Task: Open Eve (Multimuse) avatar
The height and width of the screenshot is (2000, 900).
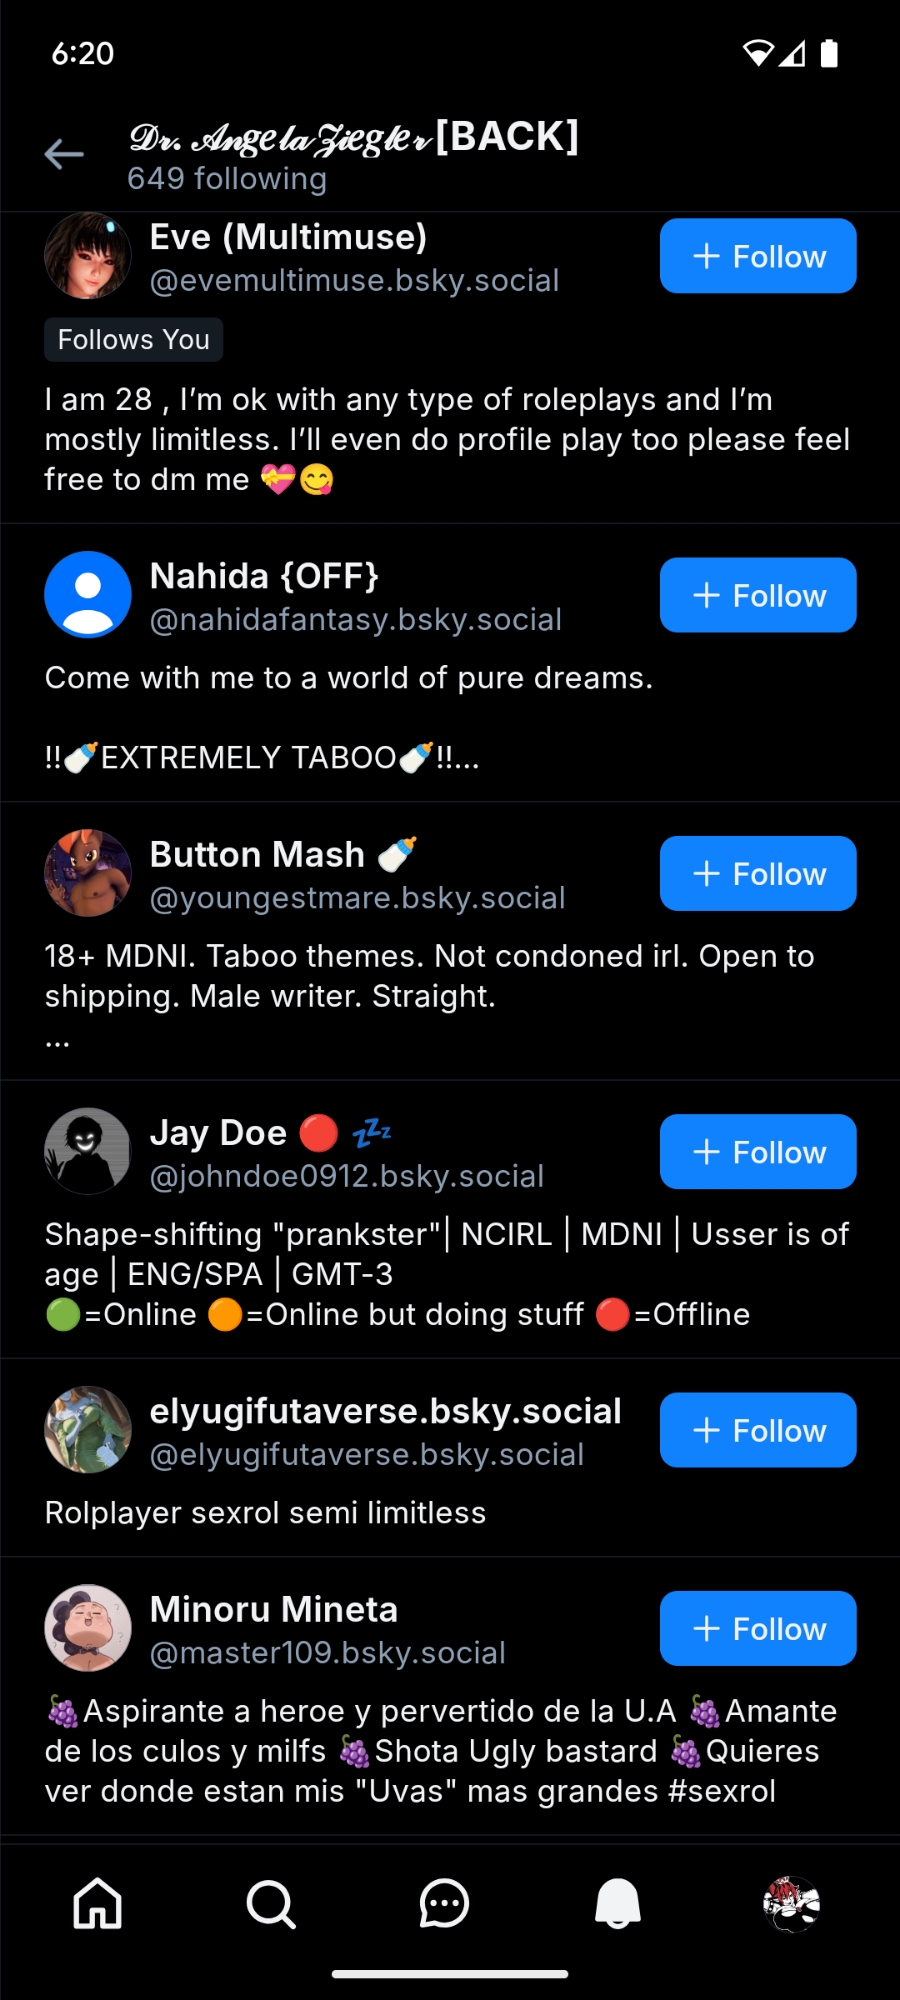Action: pyautogui.click(x=88, y=256)
